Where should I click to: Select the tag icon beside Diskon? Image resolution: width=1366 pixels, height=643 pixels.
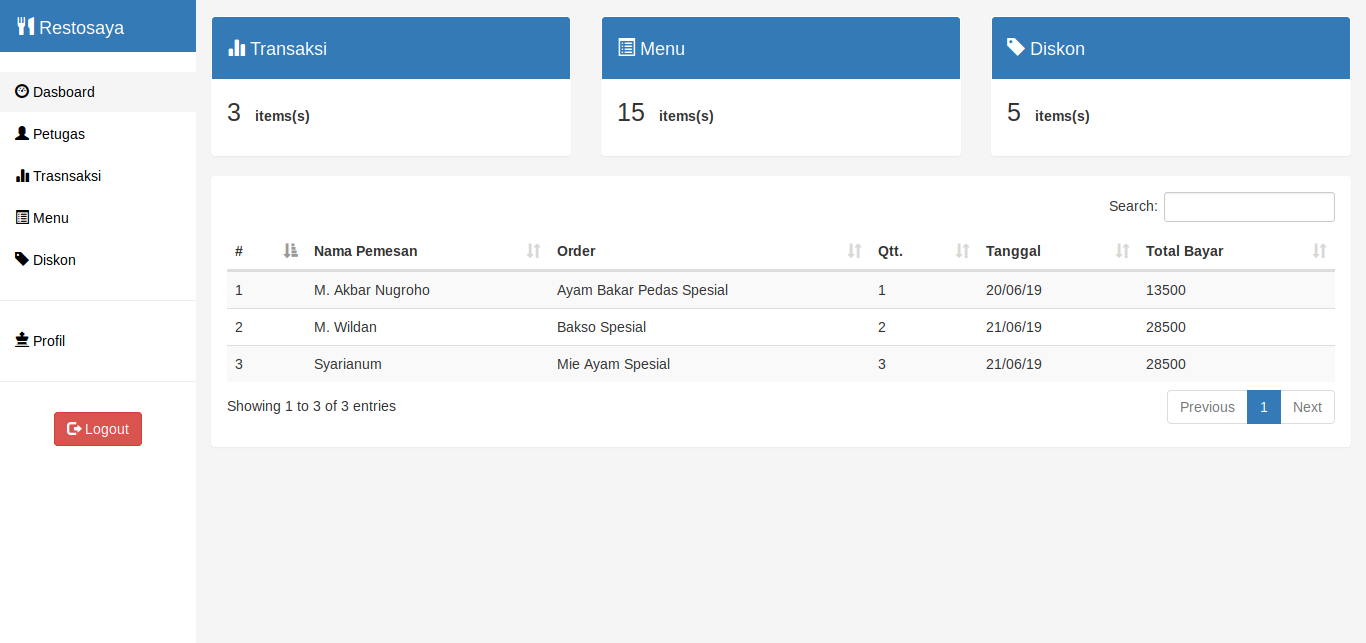[x=20, y=259]
